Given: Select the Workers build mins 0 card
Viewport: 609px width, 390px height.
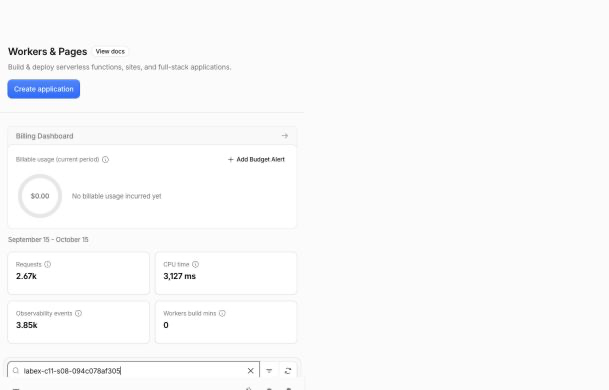Looking at the screenshot, I should pyautogui.click(x=226, y=322).
